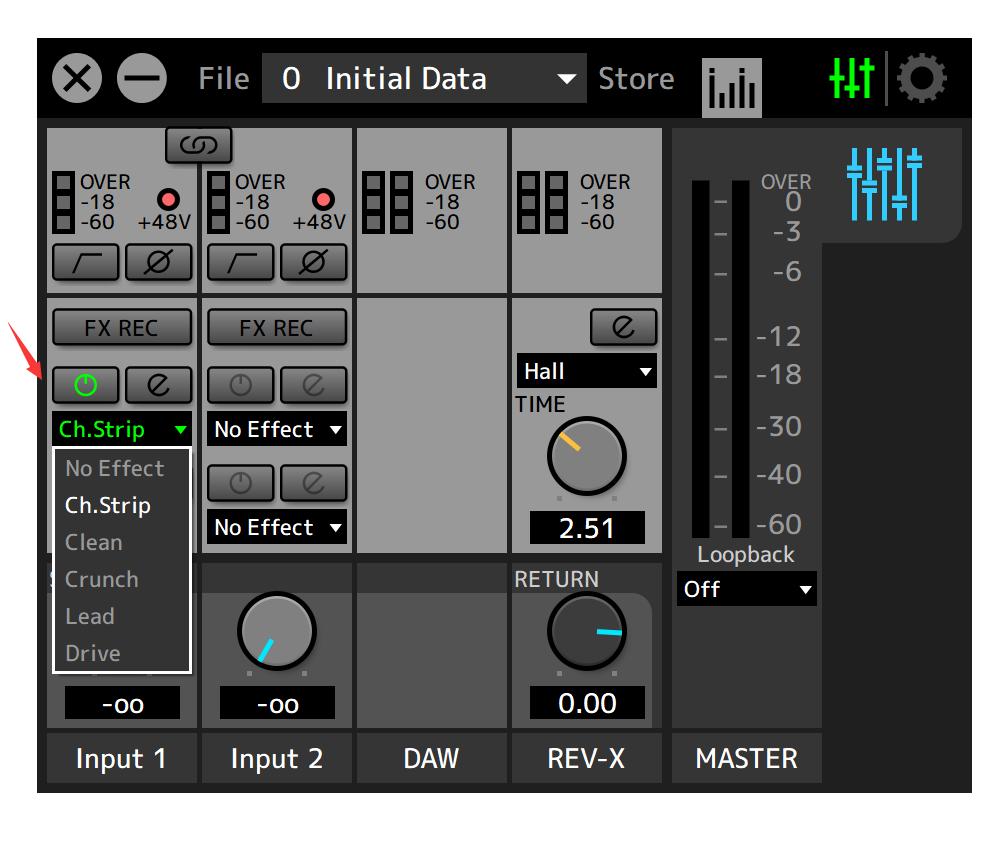Viewport: 998px width, 851px height.
Task: Open the level meter icon beside Store
Action: pyautogui.click(x=731, y=85)
